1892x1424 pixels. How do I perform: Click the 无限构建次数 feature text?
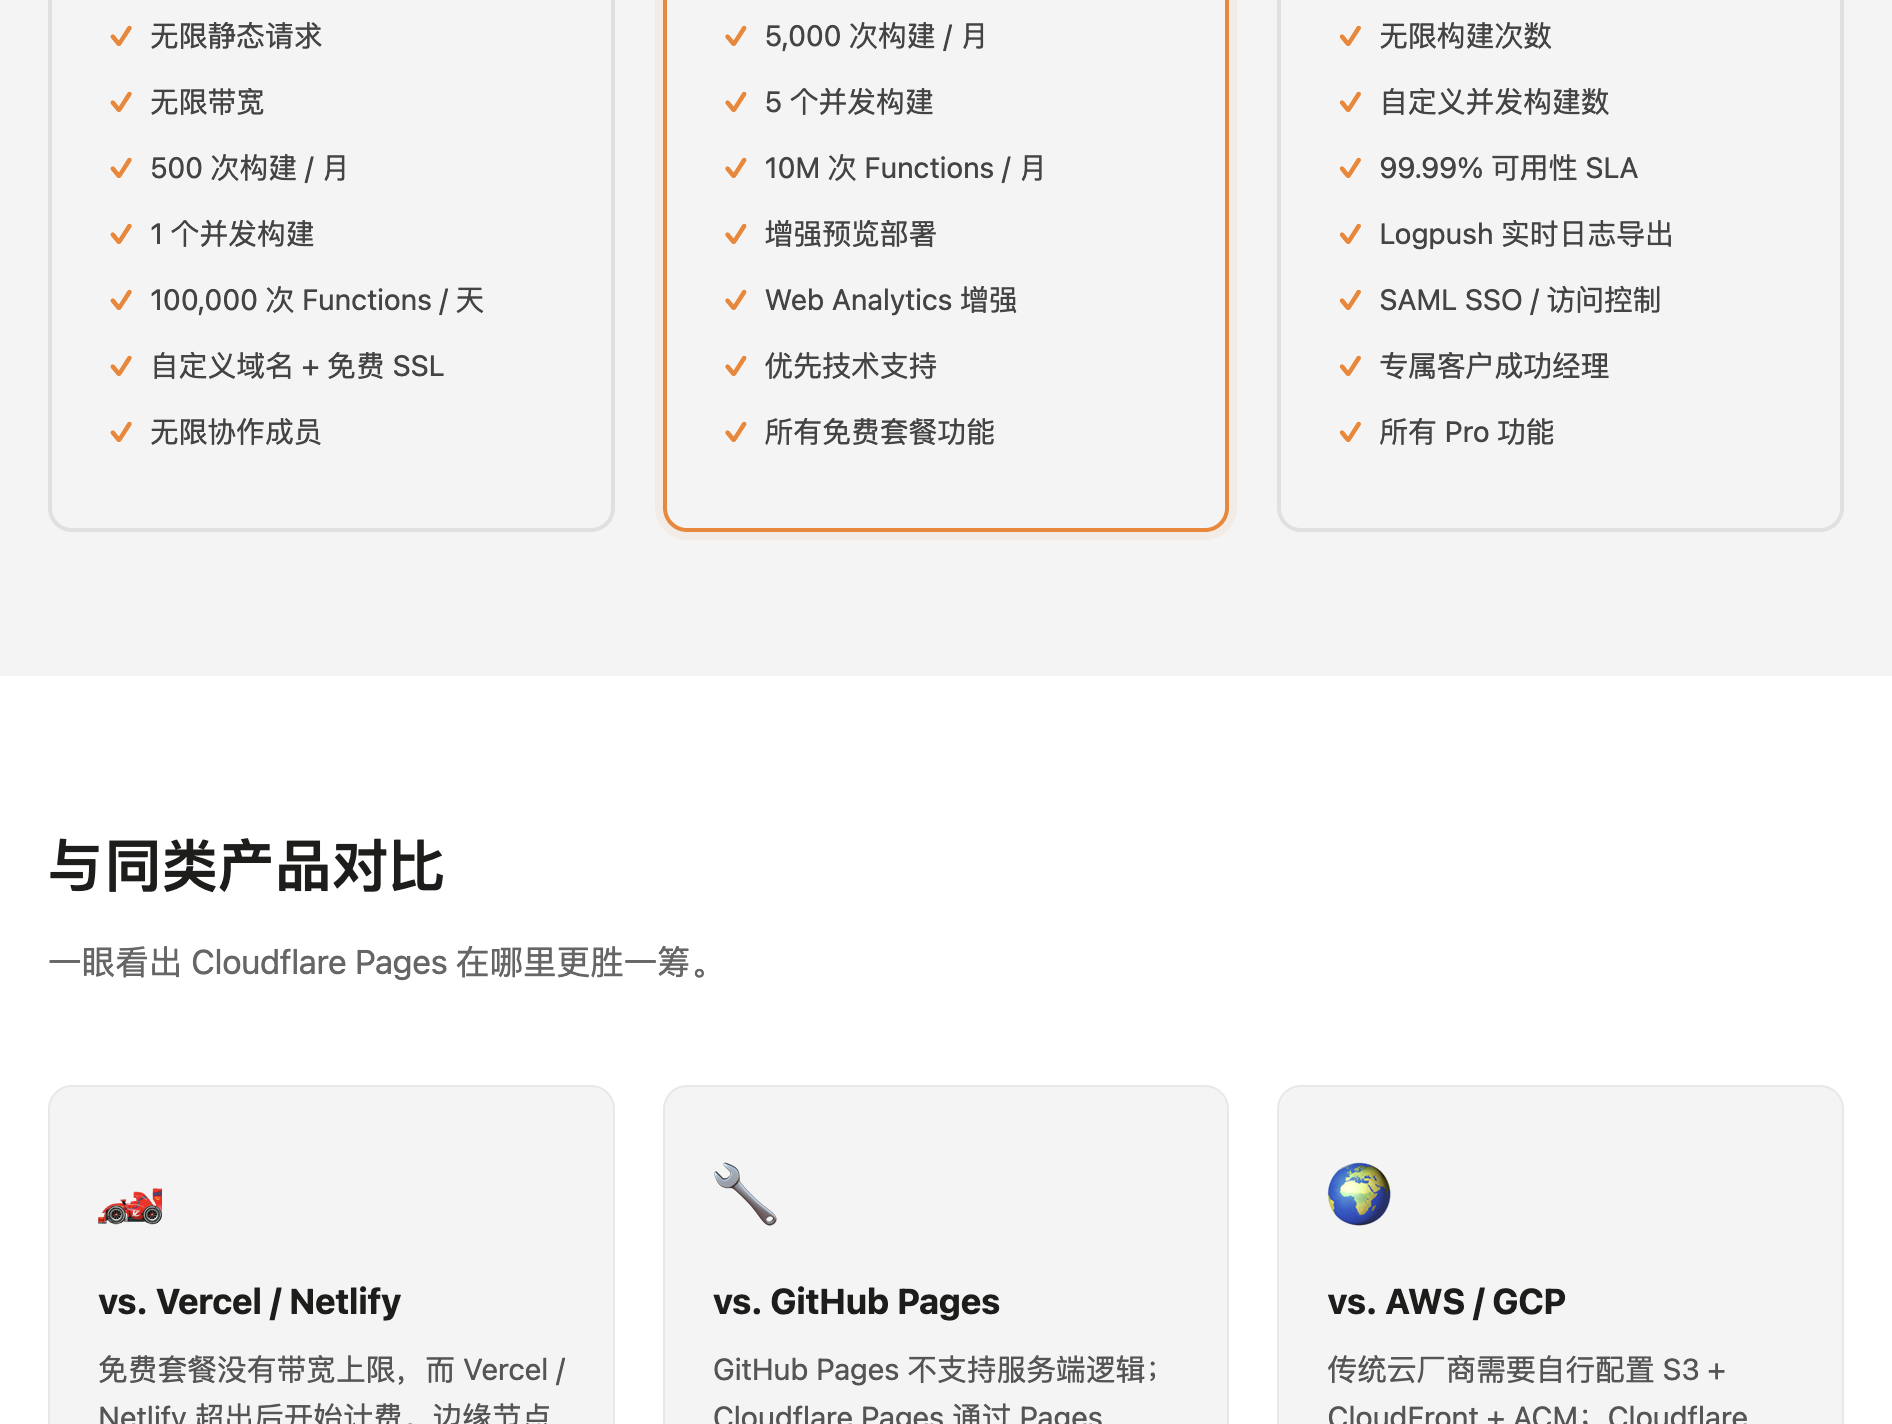1466,36
